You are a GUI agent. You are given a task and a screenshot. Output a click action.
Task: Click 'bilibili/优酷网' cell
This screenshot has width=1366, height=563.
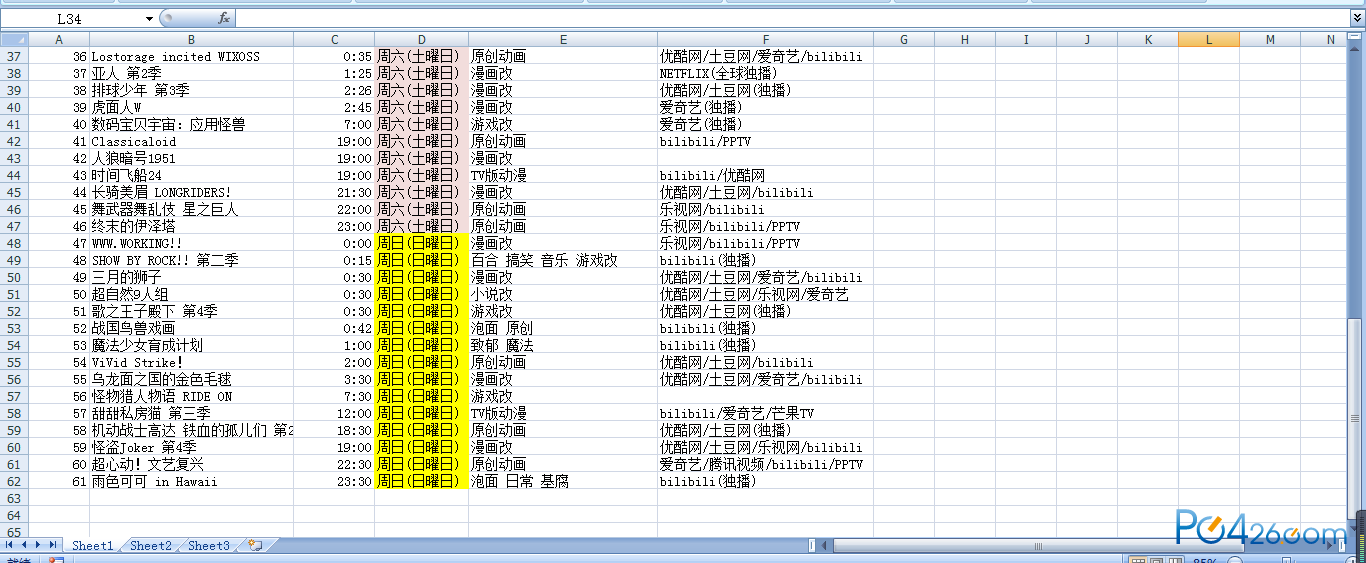pos(765,175)
